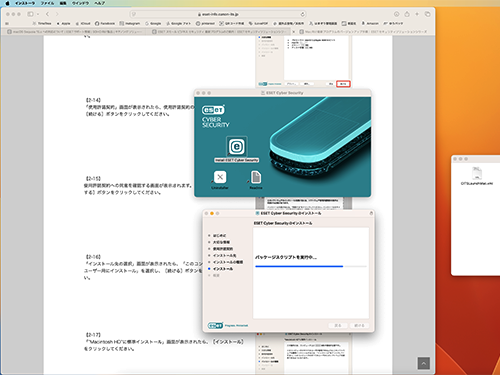
Task: Click Safari share button
Action: coord(407,14)
